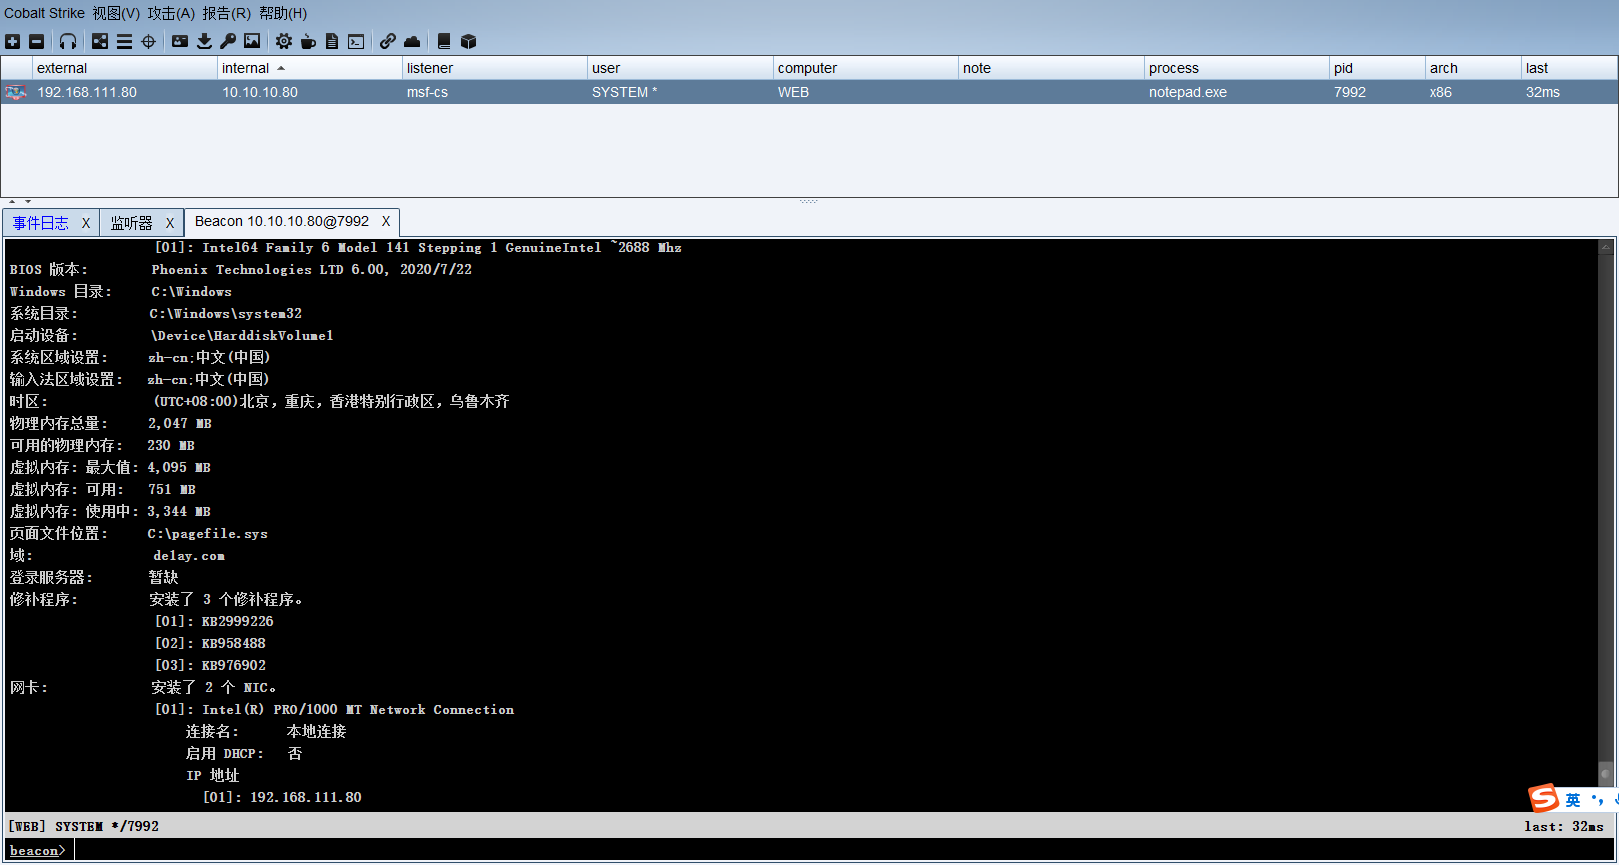Click KB2999226 in the console output
The height and width of the screenshot is (865, 1619).
[x=237, y=622]
